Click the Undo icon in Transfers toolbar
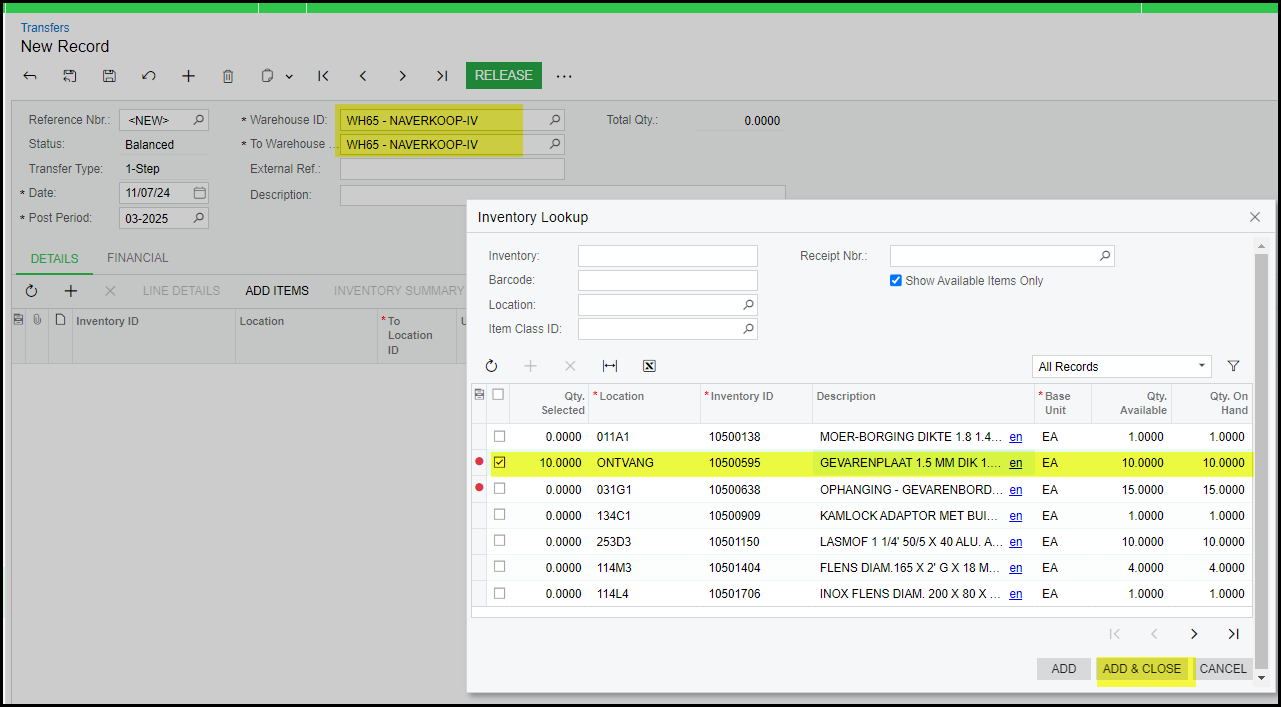 pos(149,76)
